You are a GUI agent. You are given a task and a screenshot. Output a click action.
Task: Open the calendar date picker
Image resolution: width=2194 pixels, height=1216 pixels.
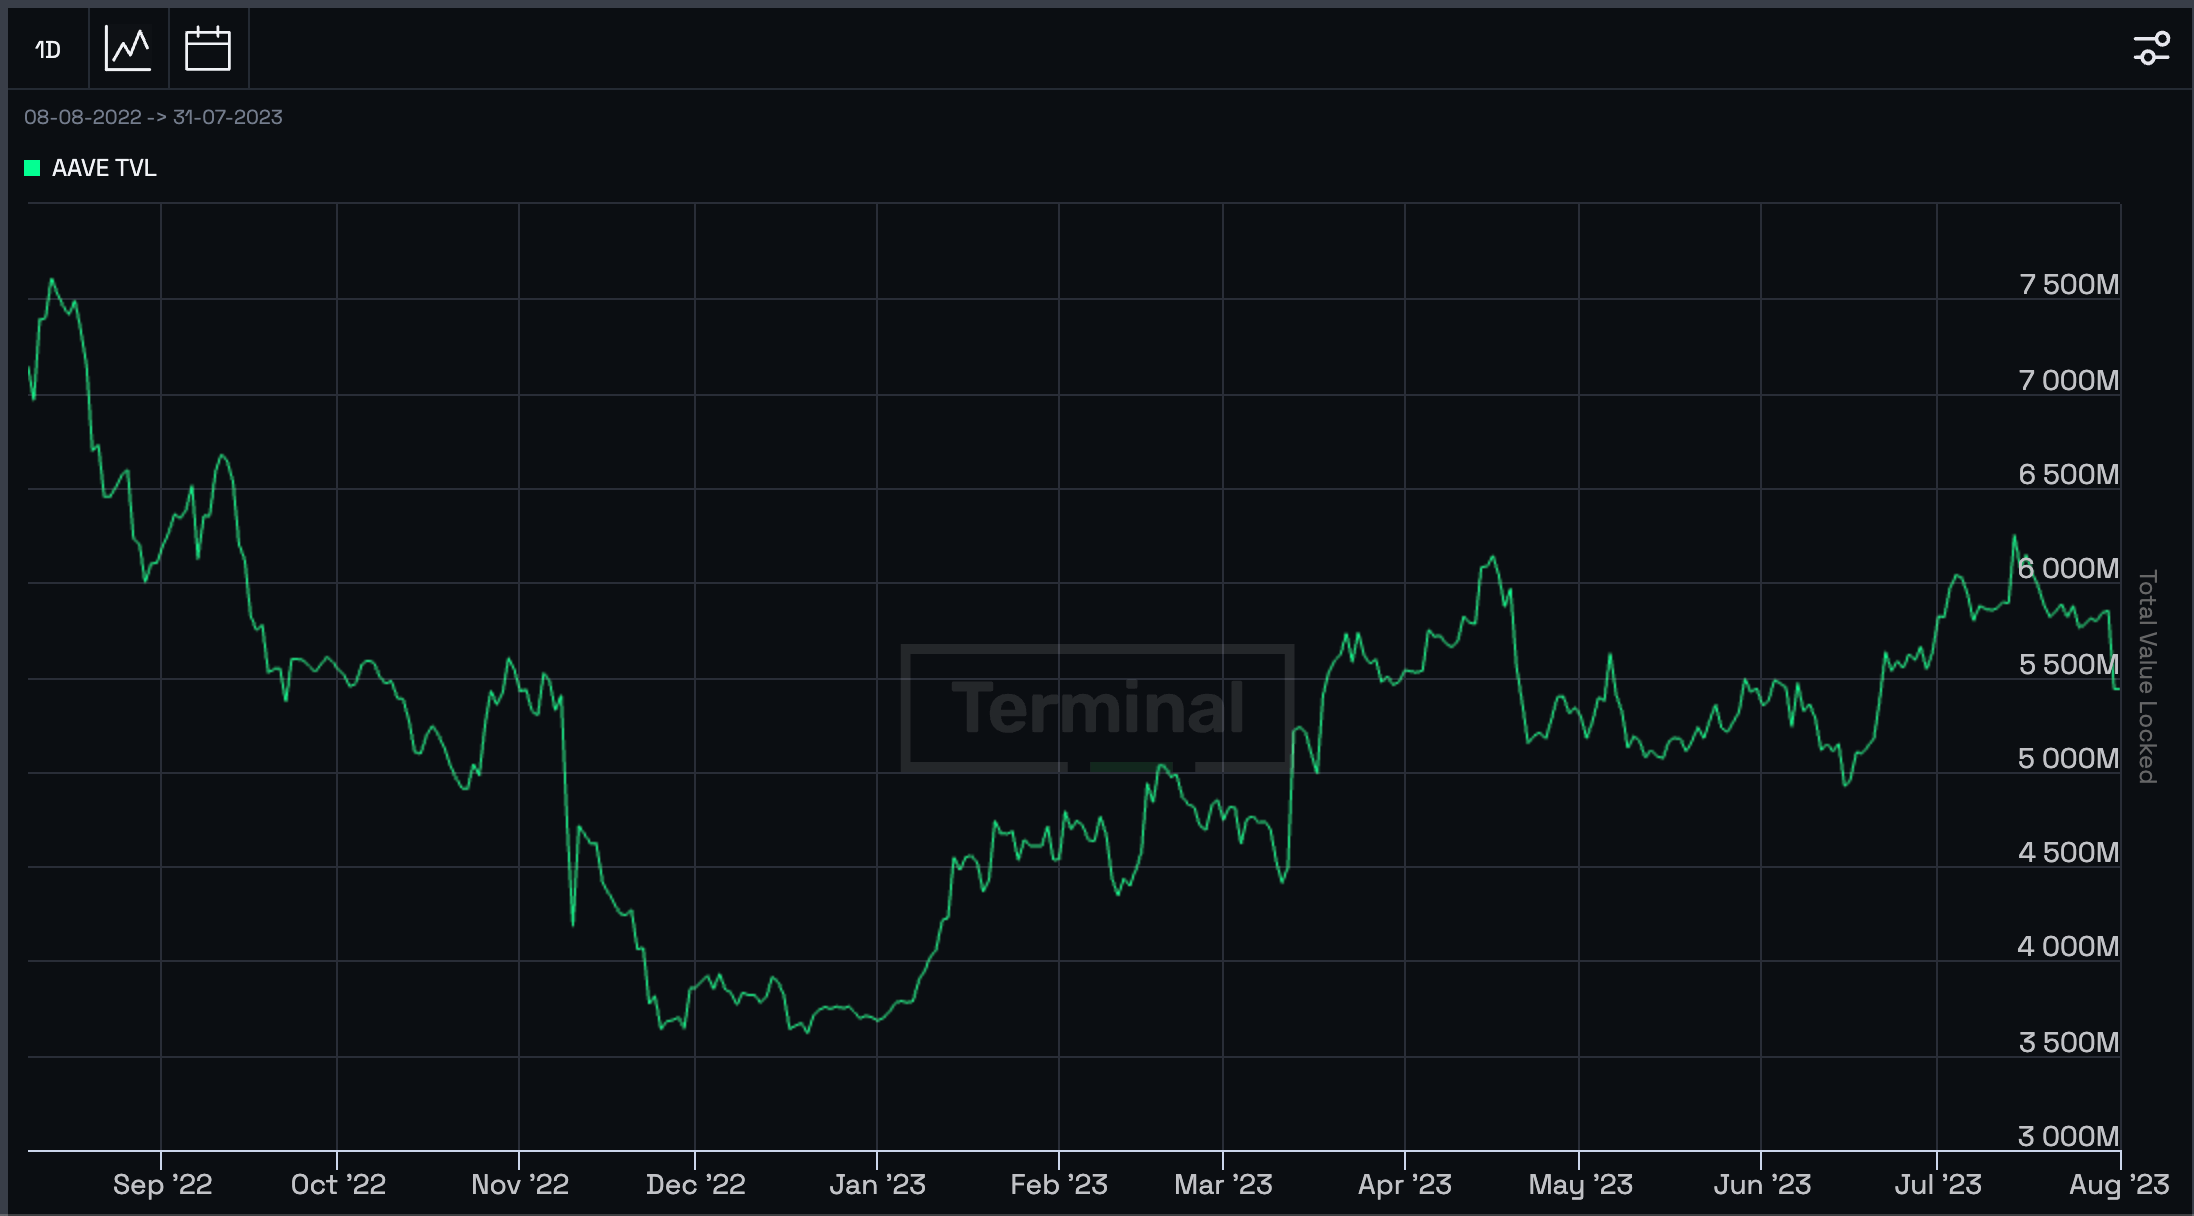(x=208, y=49)
